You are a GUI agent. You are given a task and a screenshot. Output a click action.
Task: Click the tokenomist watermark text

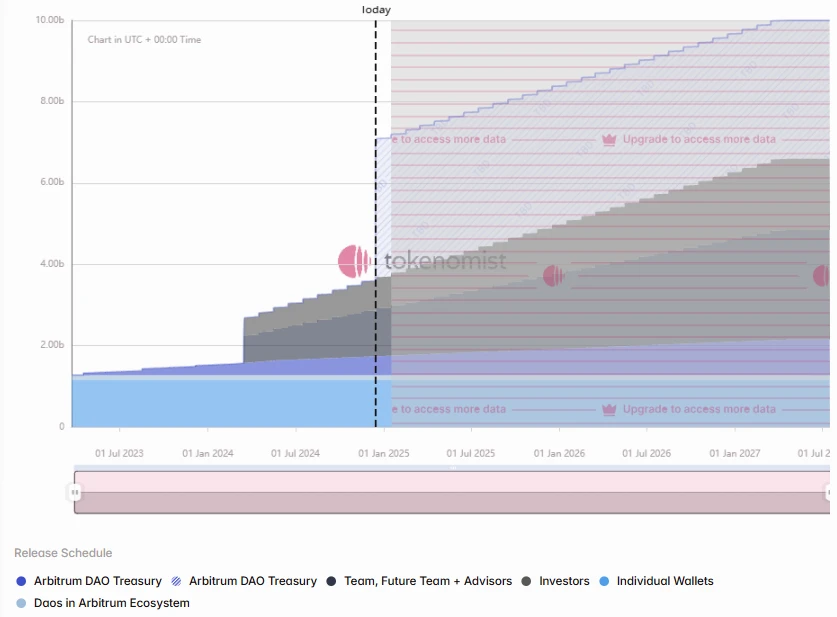point(445,262)
